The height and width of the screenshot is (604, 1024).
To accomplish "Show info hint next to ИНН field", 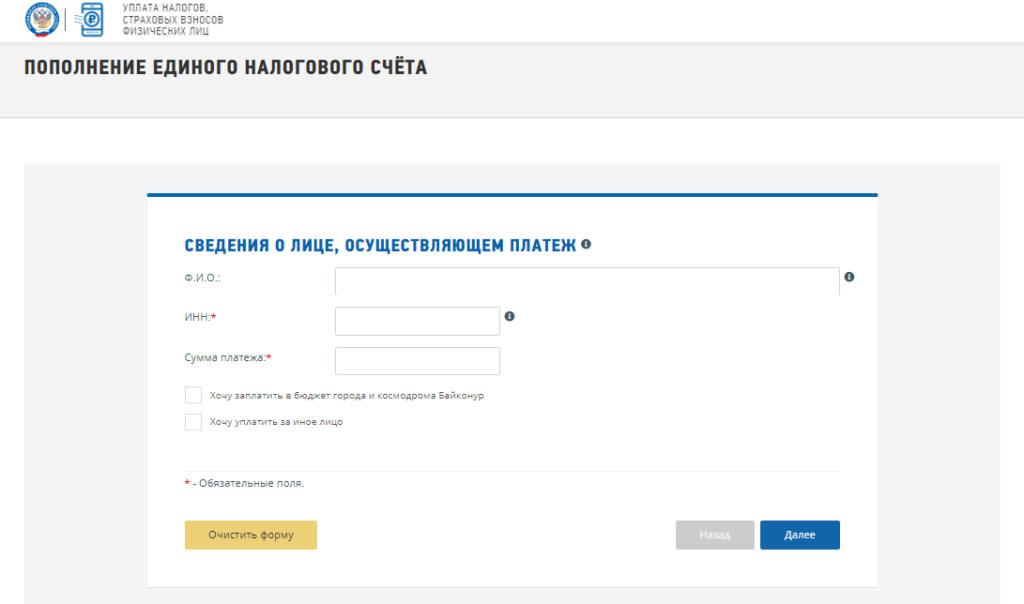I will (x=509, y=316).
